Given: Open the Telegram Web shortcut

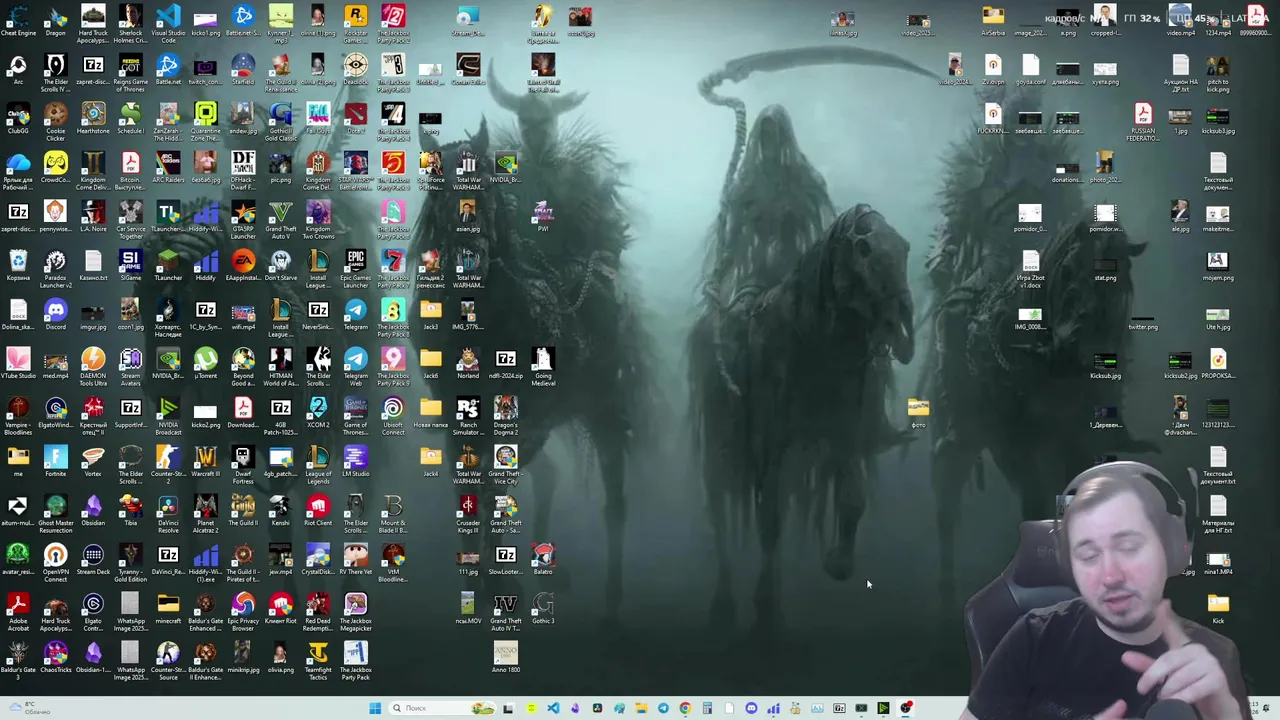Looking at the screenshot, I should coord(355,366).
